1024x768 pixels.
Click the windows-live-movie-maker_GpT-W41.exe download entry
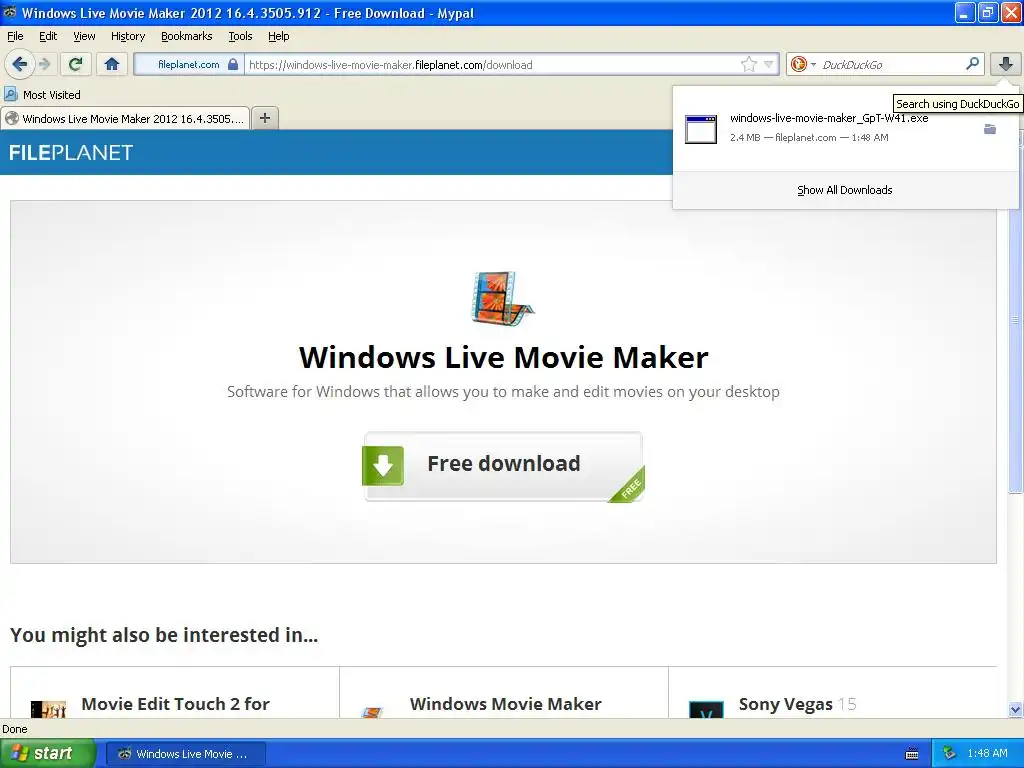pyautogui.click(x=844, y=129)
